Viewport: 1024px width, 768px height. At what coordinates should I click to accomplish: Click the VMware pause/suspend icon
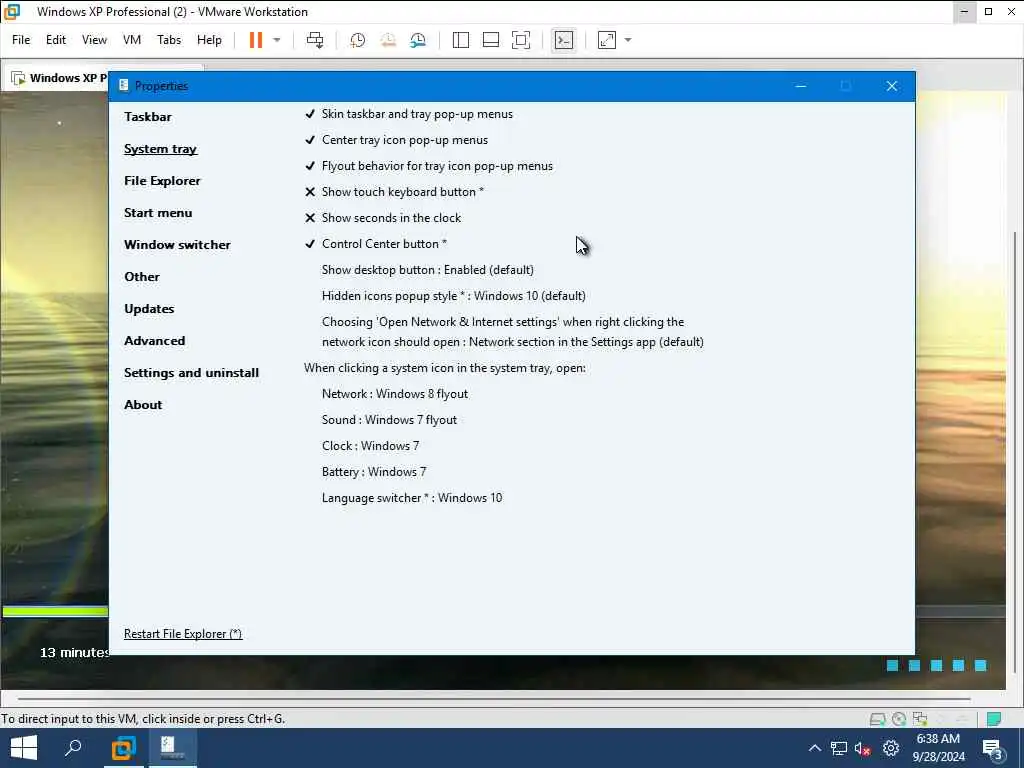coord(255,40)
